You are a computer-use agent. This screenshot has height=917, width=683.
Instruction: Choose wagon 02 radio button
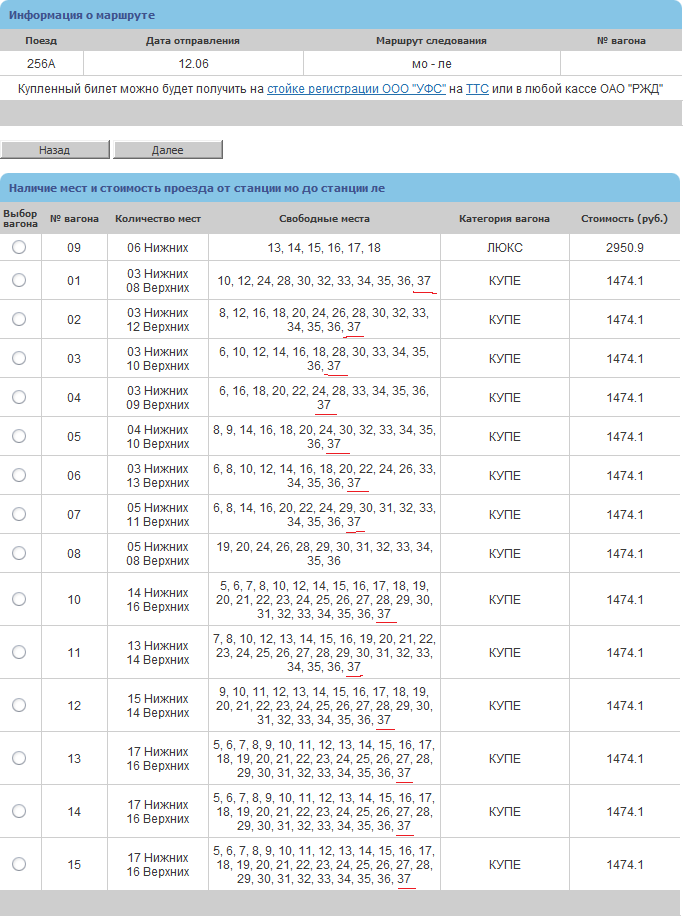[x=19, y=319]
